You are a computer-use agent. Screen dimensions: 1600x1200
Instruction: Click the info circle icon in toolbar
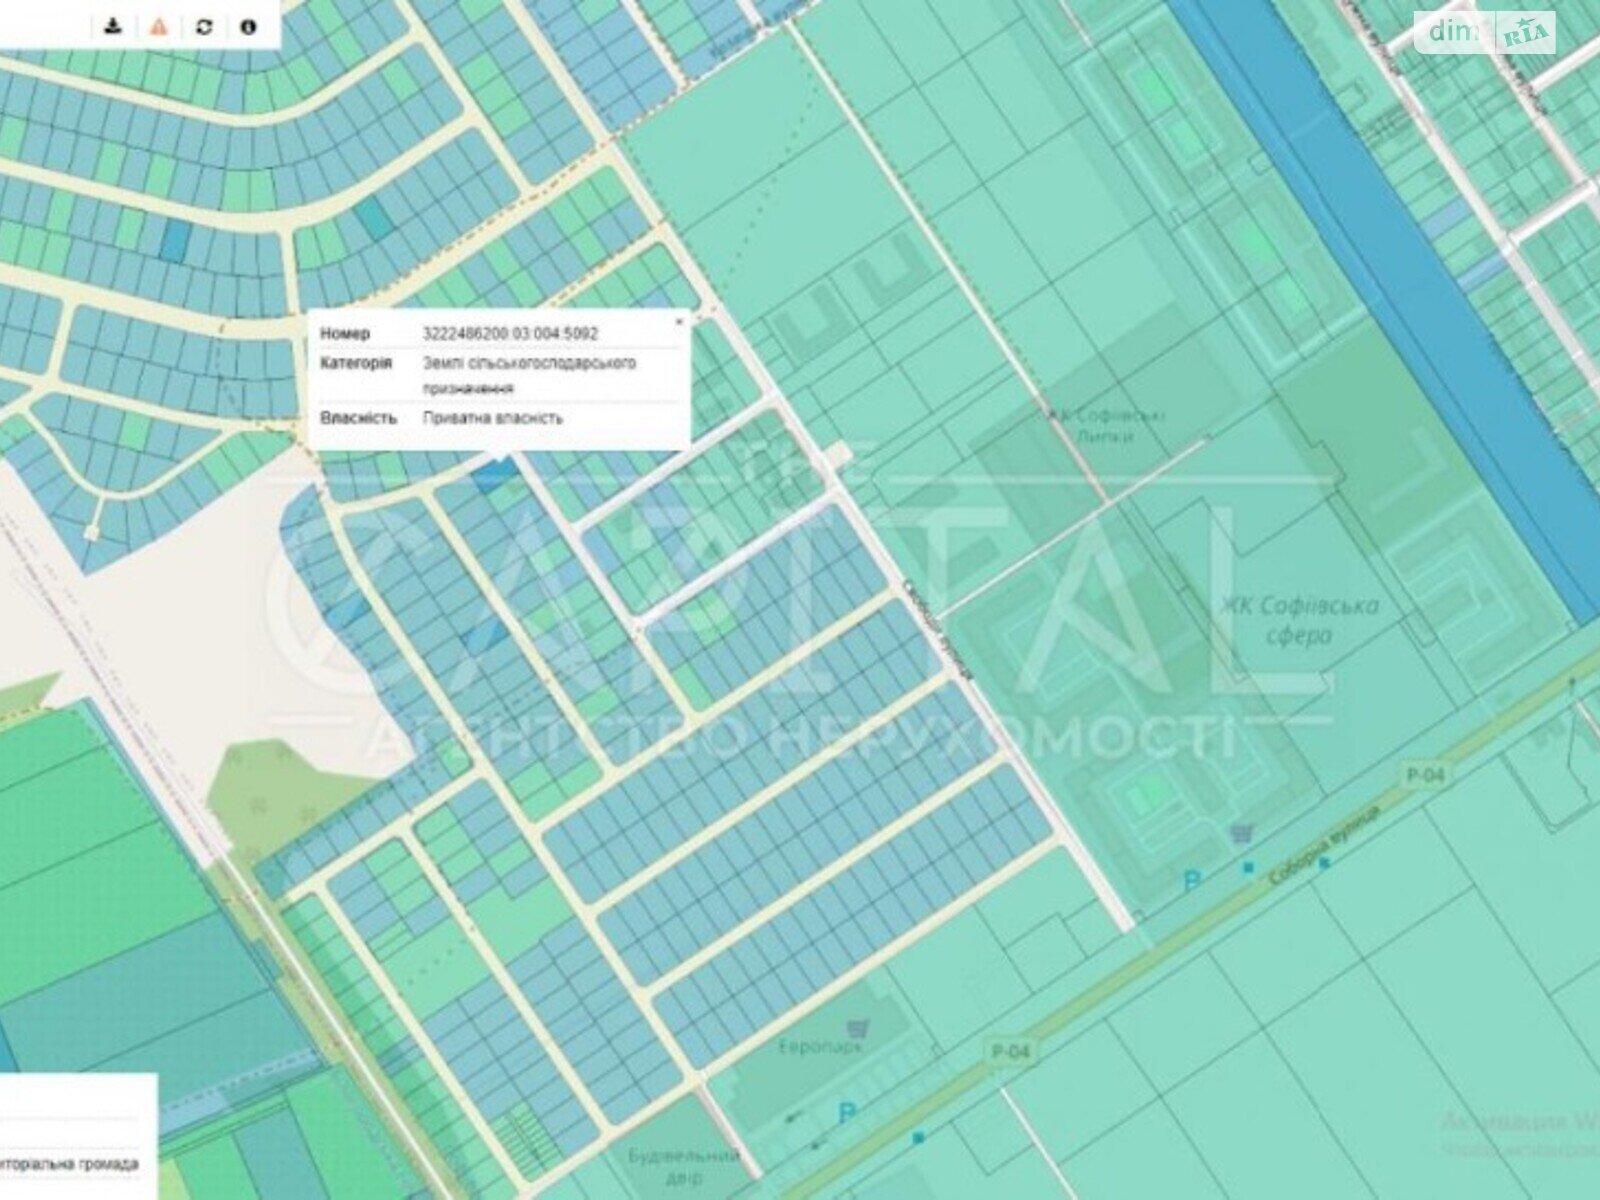pos(248,26)
